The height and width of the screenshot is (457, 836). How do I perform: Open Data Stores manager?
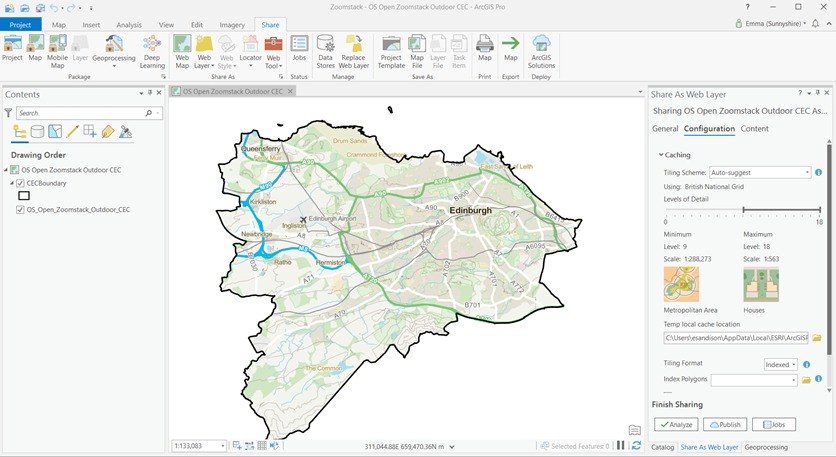(x=325, y=51)
